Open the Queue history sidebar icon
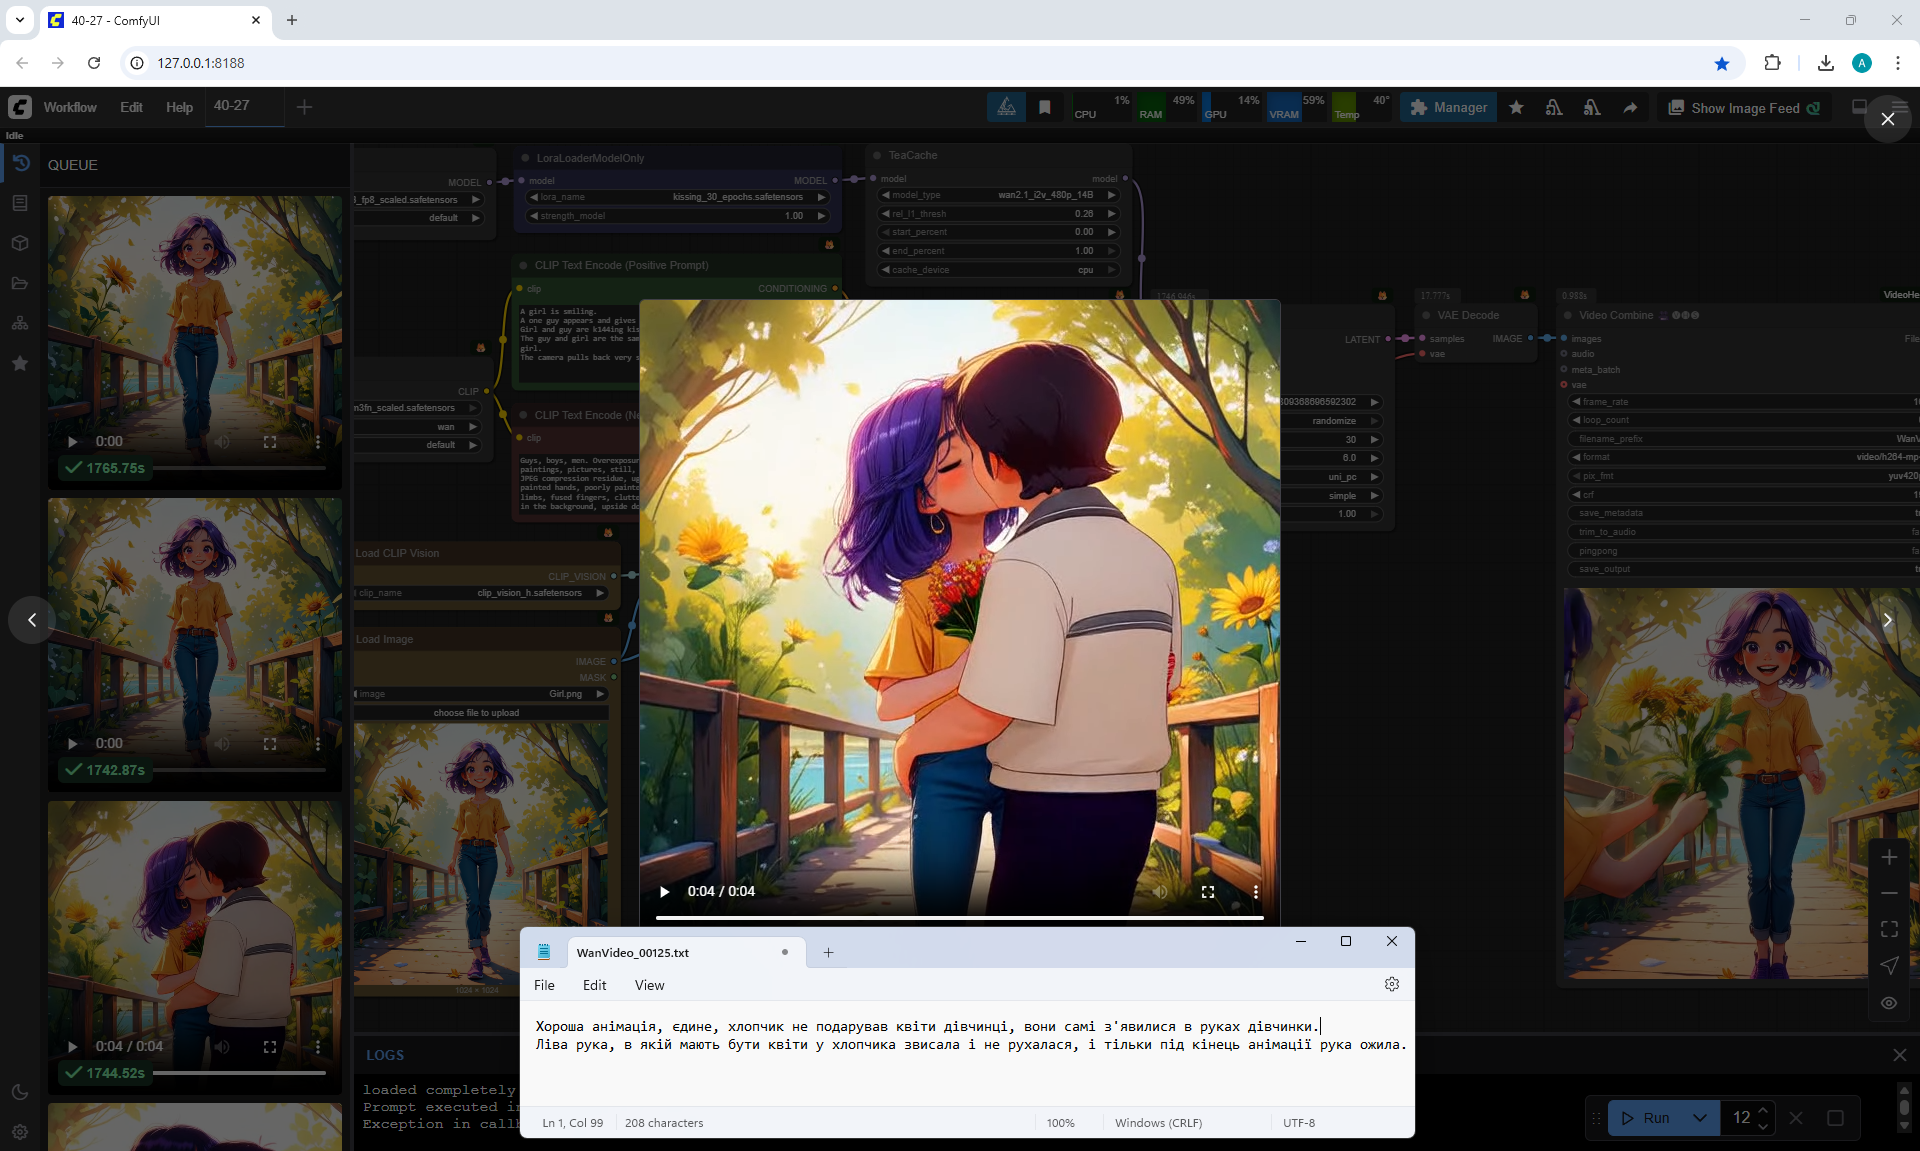Image resolution: width=1920 pixels, height=1151 pixels. (x=20, y=163)
